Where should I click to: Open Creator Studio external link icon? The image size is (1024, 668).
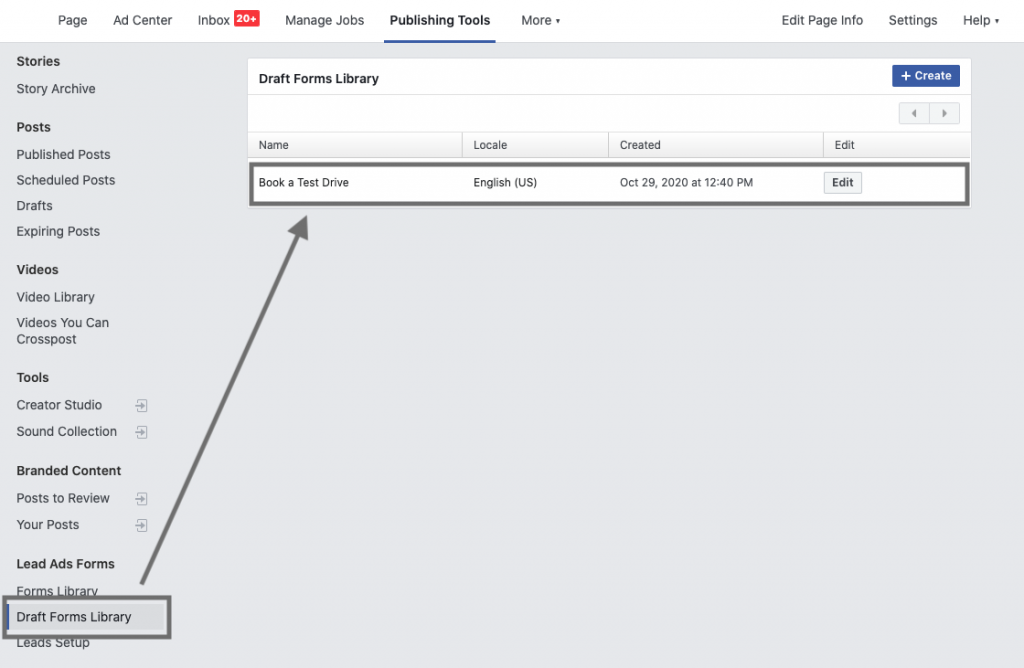pos(141,406)
